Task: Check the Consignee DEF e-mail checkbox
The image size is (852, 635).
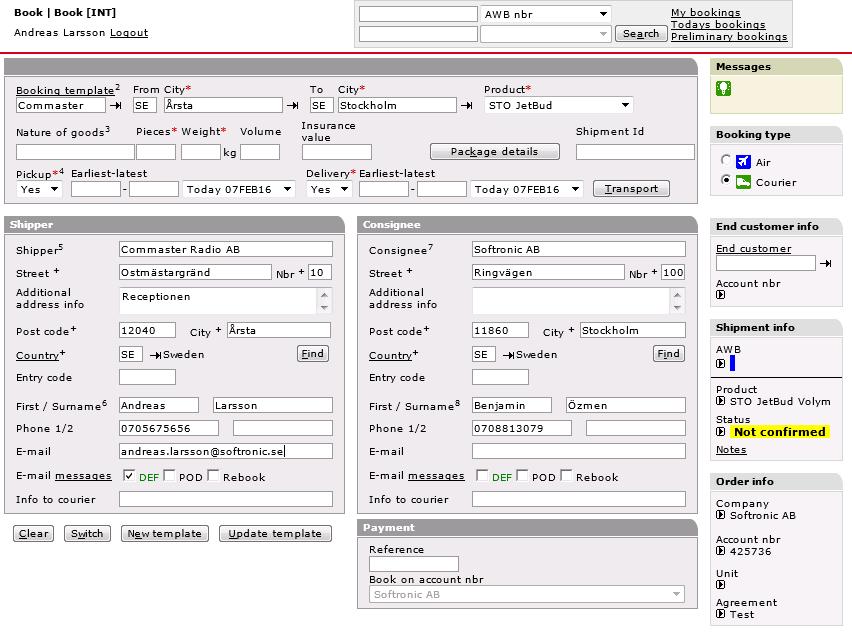Action: pos(482,475)
